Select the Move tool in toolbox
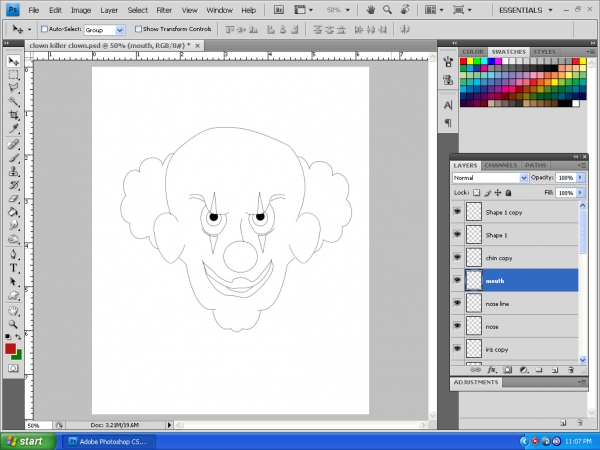Image resolution: width=600 pixels, height=450 pixels. pos(13,61)
